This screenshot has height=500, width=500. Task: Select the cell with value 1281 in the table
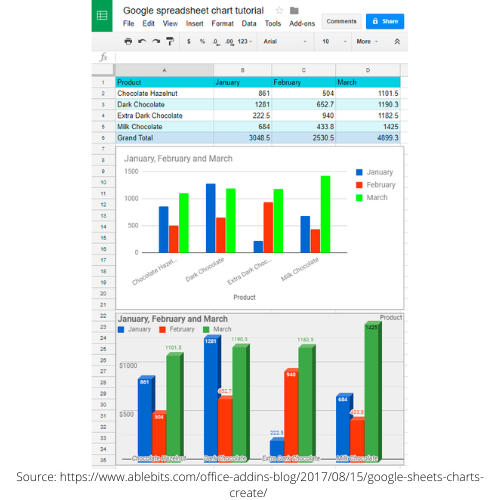pyautogui.click(x=242, y=104)
